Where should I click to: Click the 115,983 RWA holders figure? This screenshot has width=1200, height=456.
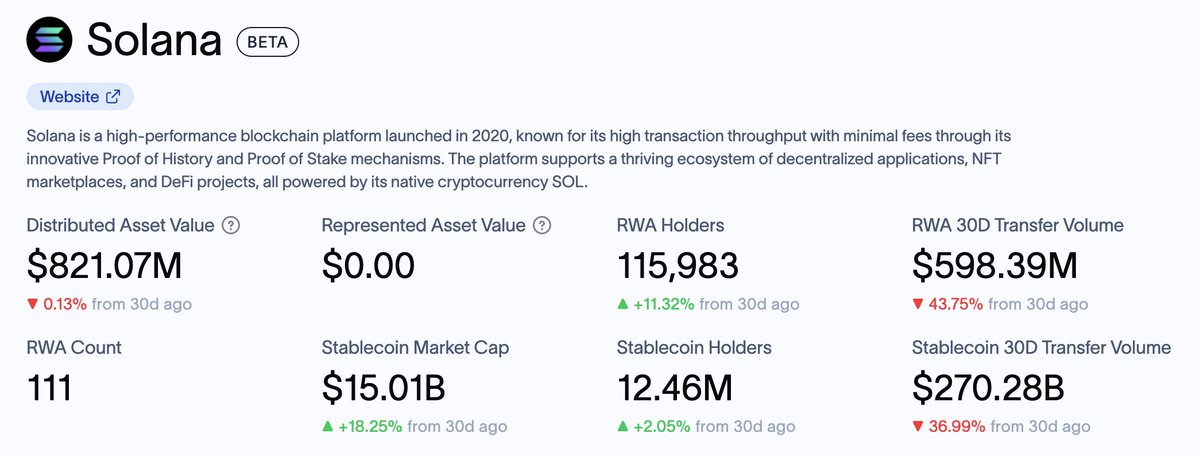pos(678,265)
